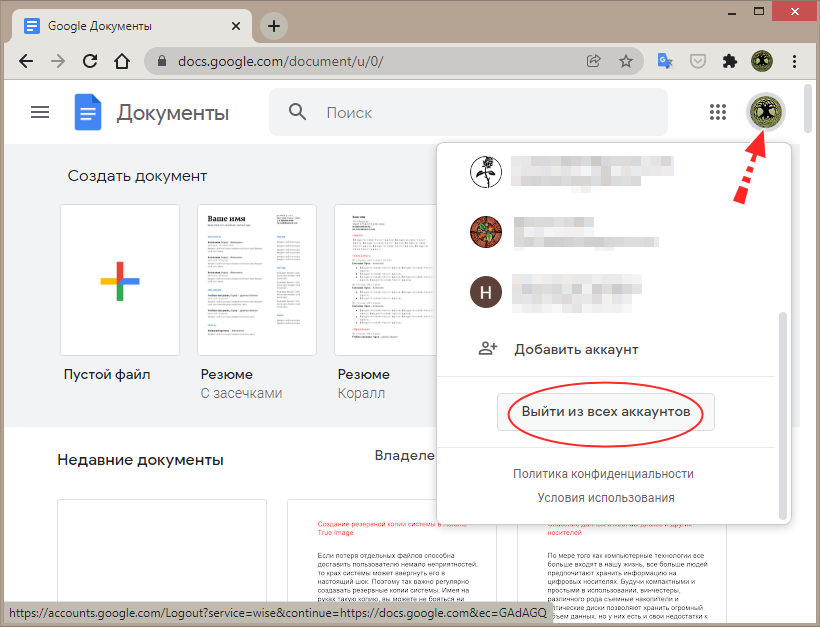Click the Поиск search field
Viewport: 820px width, 627px height.
pyautogui.click(x=480, y=113)
